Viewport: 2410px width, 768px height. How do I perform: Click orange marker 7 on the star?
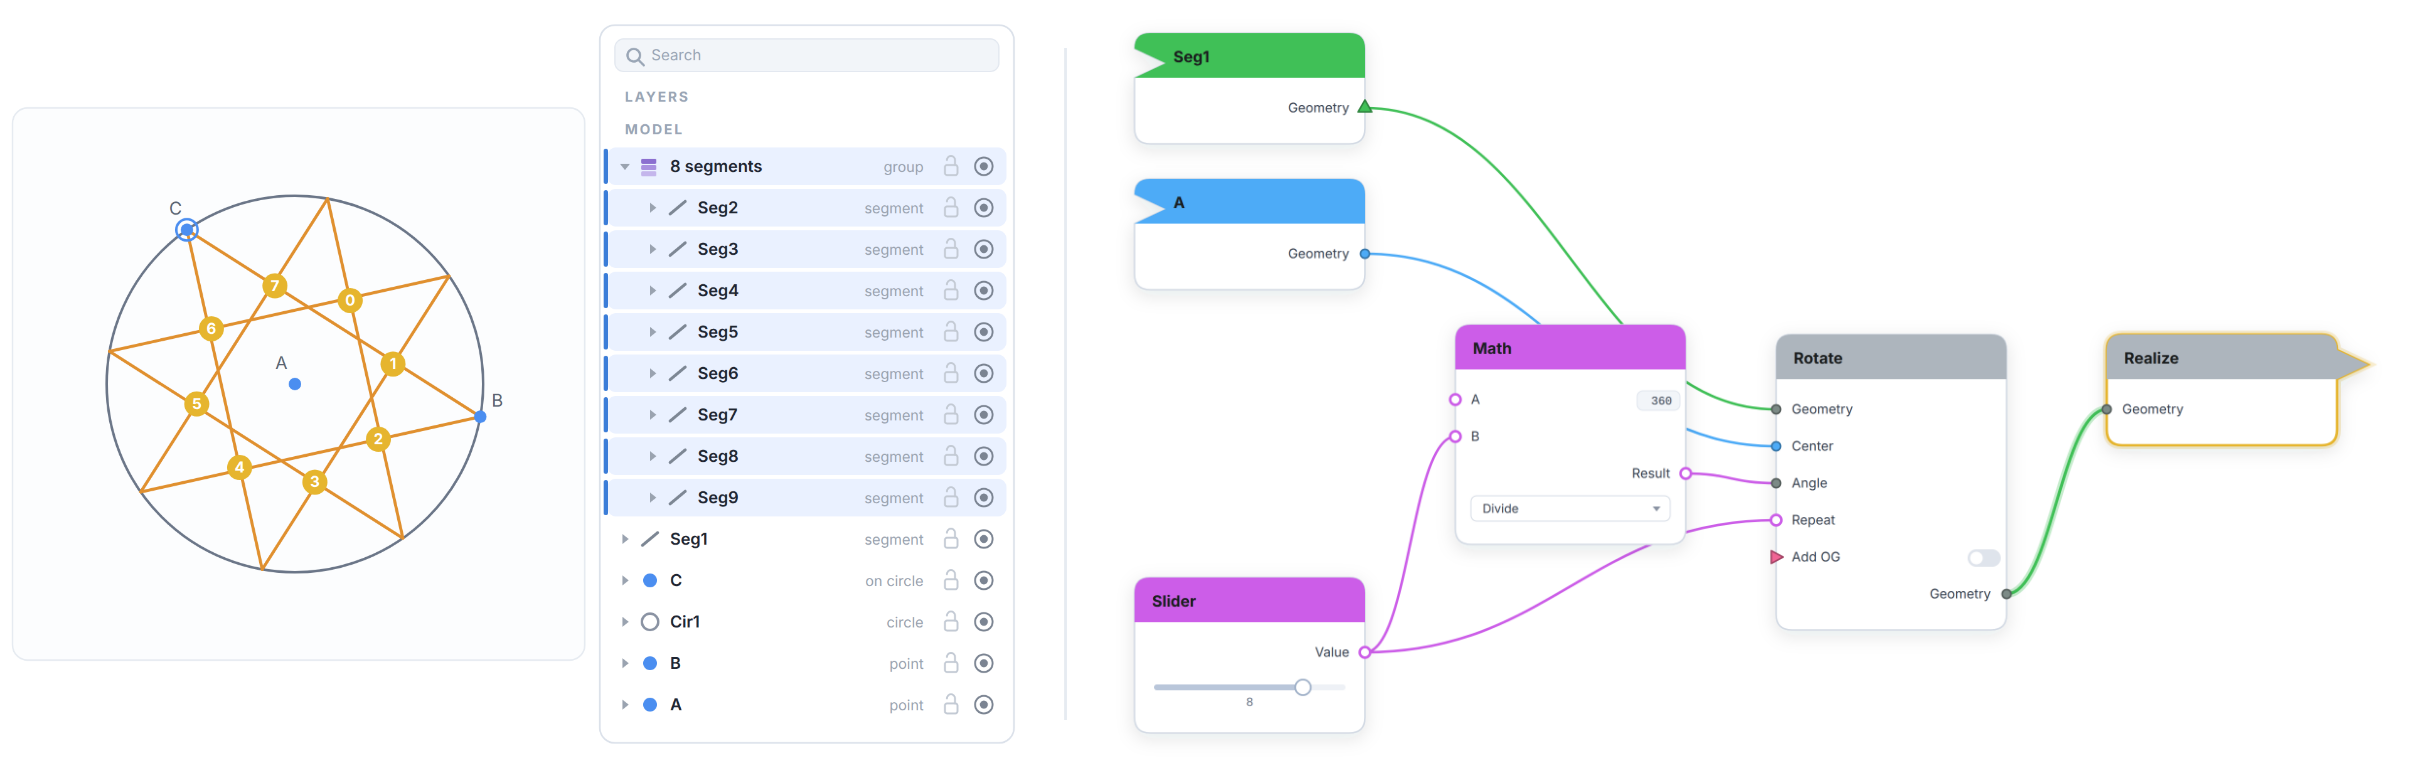tap(275, 286)
